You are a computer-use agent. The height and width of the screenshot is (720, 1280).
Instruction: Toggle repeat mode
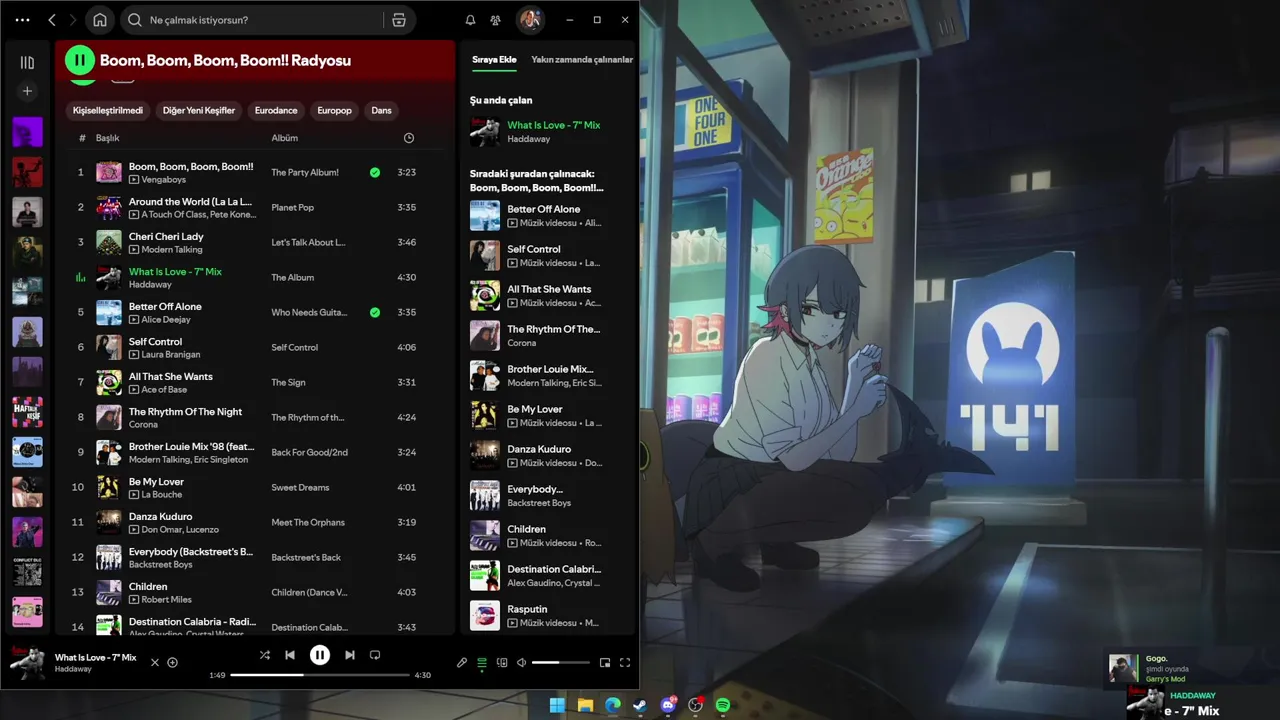tap(375, 655)
